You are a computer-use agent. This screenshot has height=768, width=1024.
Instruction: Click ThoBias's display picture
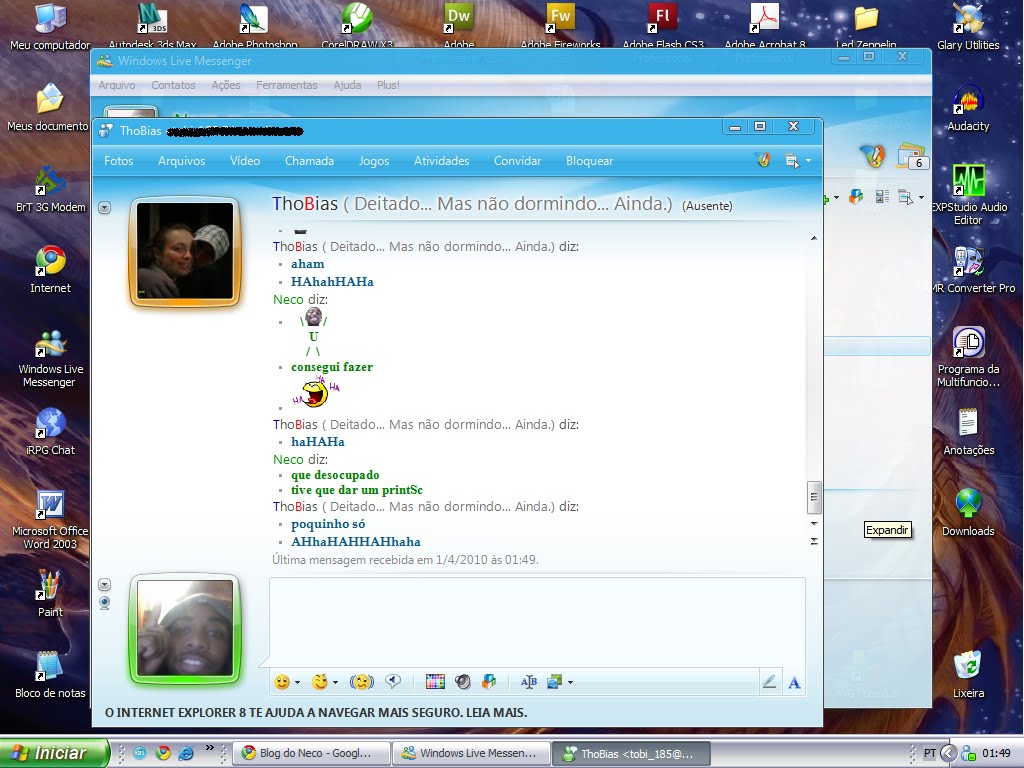[x=185, y=251]
